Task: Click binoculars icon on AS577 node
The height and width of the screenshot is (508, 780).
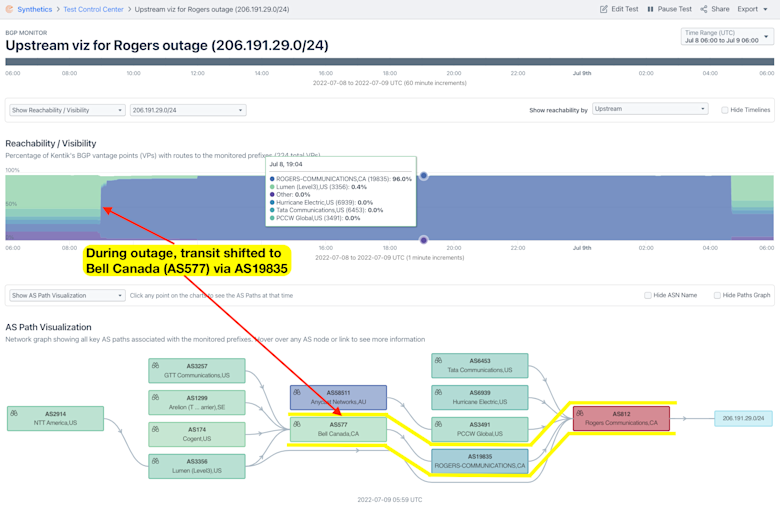Action: pyautogui.click(x=297, y=424)
